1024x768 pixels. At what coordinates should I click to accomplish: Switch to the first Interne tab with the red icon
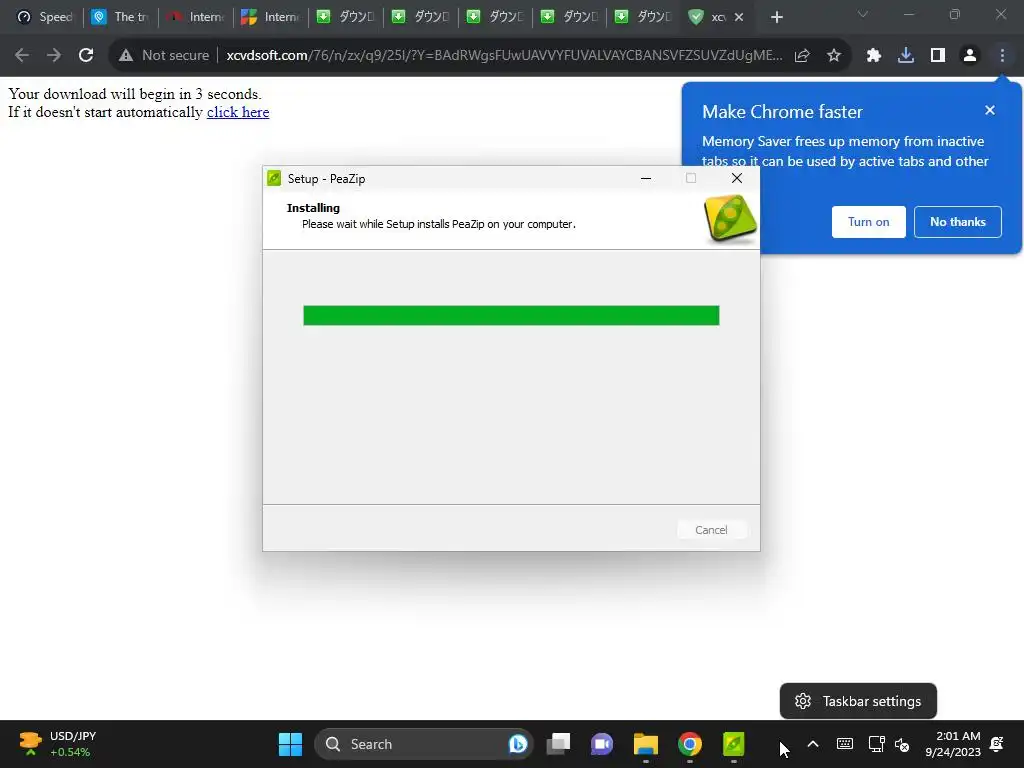point(196,17)
